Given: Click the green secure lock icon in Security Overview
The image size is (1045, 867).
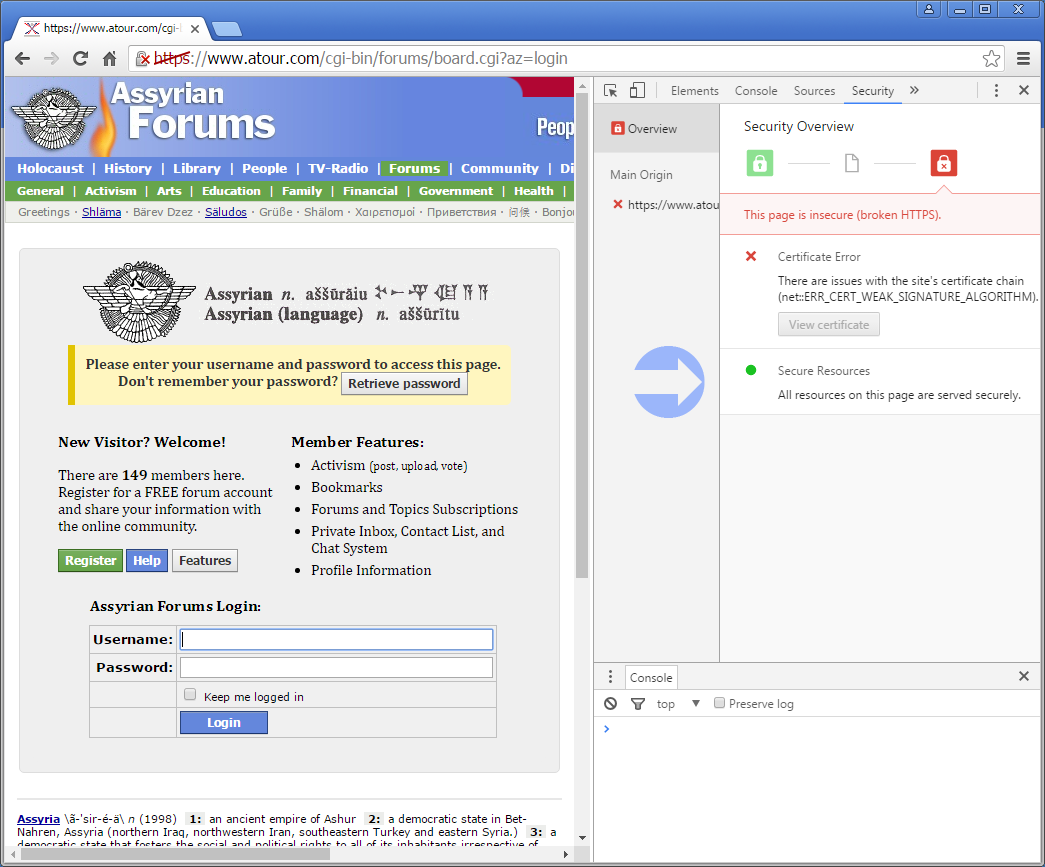Looking at the screenshot, I should tap(760, 163).
